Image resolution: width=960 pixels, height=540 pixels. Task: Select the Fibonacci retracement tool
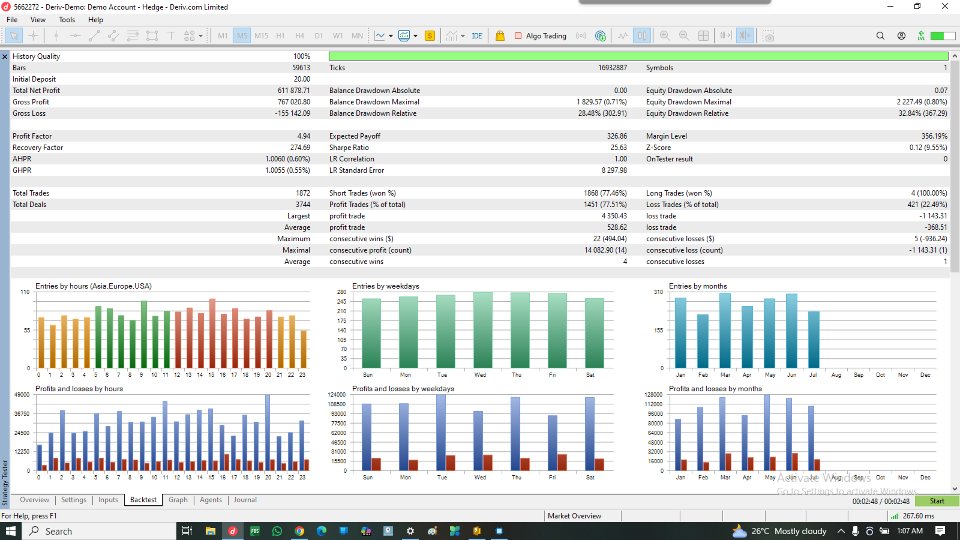[x=132, y=36]
